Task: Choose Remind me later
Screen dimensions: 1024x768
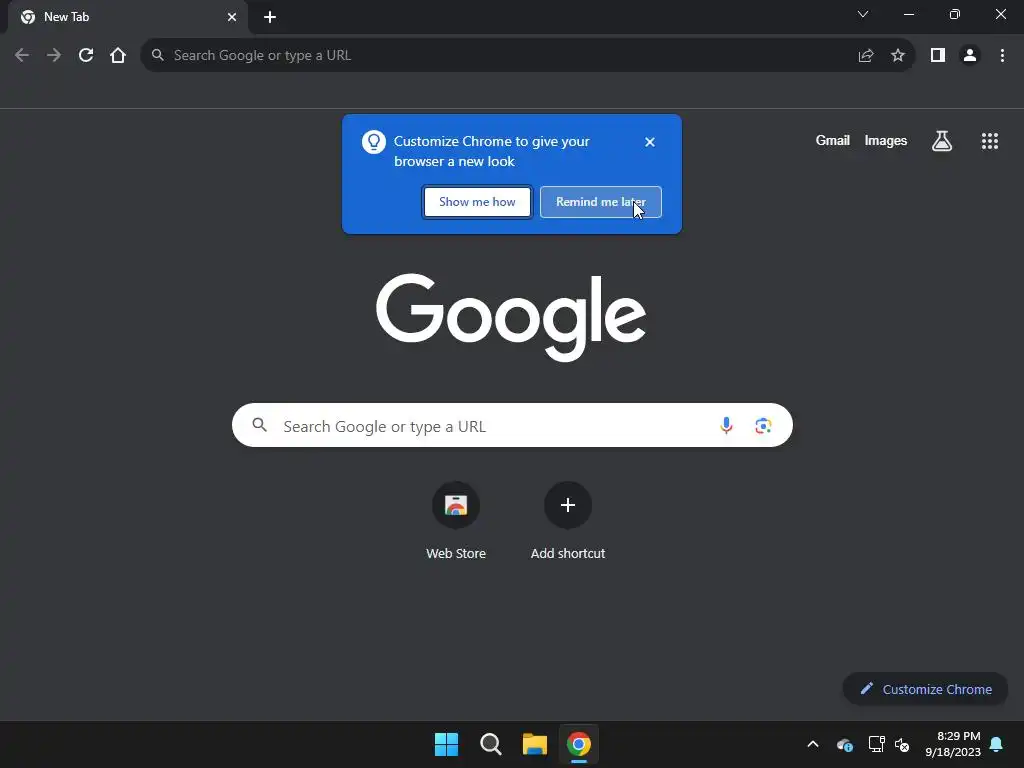Action: 601,202
